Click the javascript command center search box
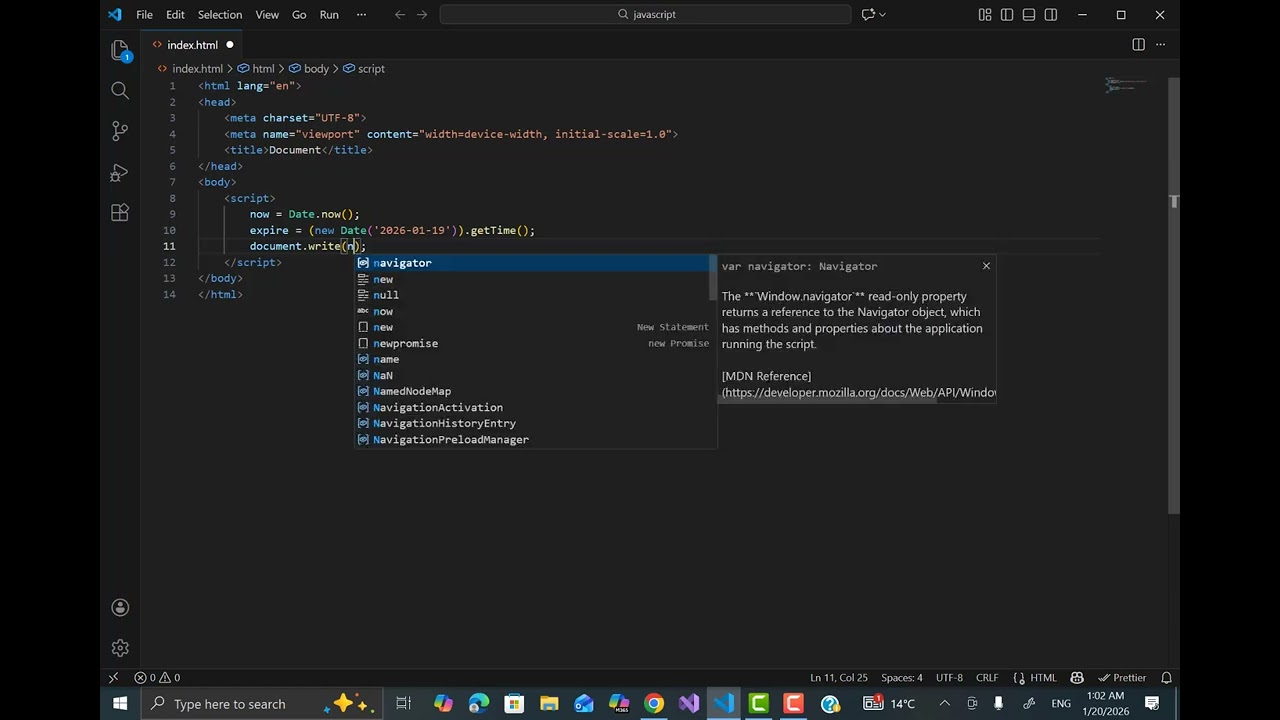The image size is (1280, 720). pyautogui.click(x=646, y=15)
